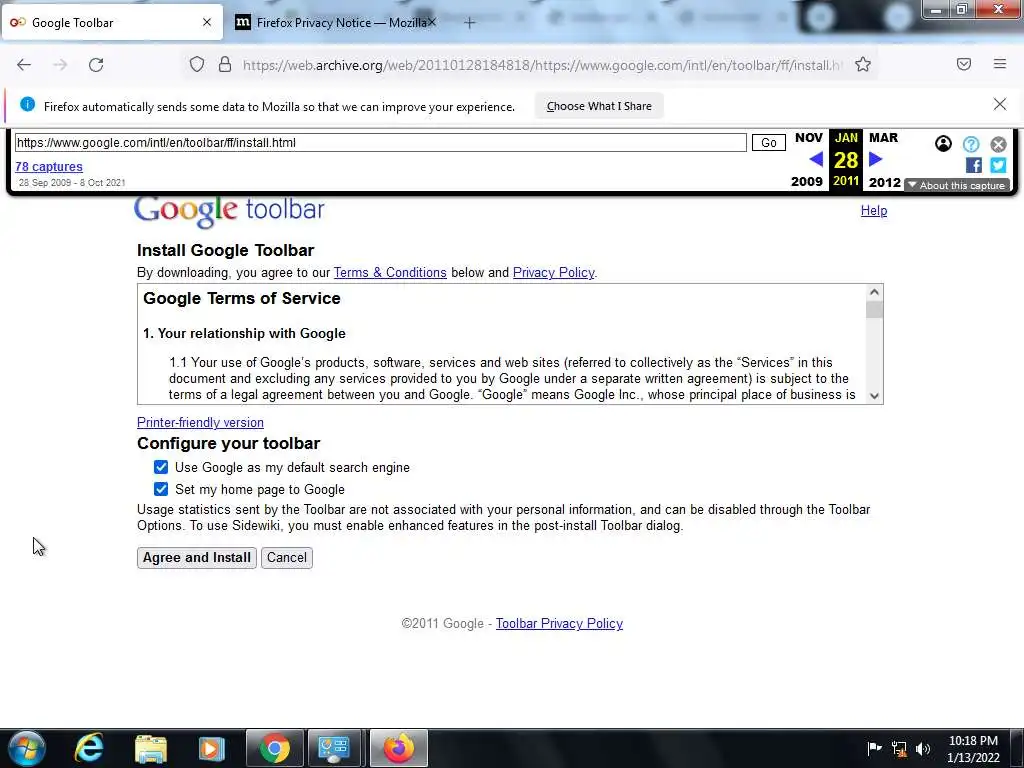The height and width of the screenshot is (768, 1024).
Task: Switch to Firefox Privacy Notice tab
Action: pyautogui.click(x=335, y=22)
